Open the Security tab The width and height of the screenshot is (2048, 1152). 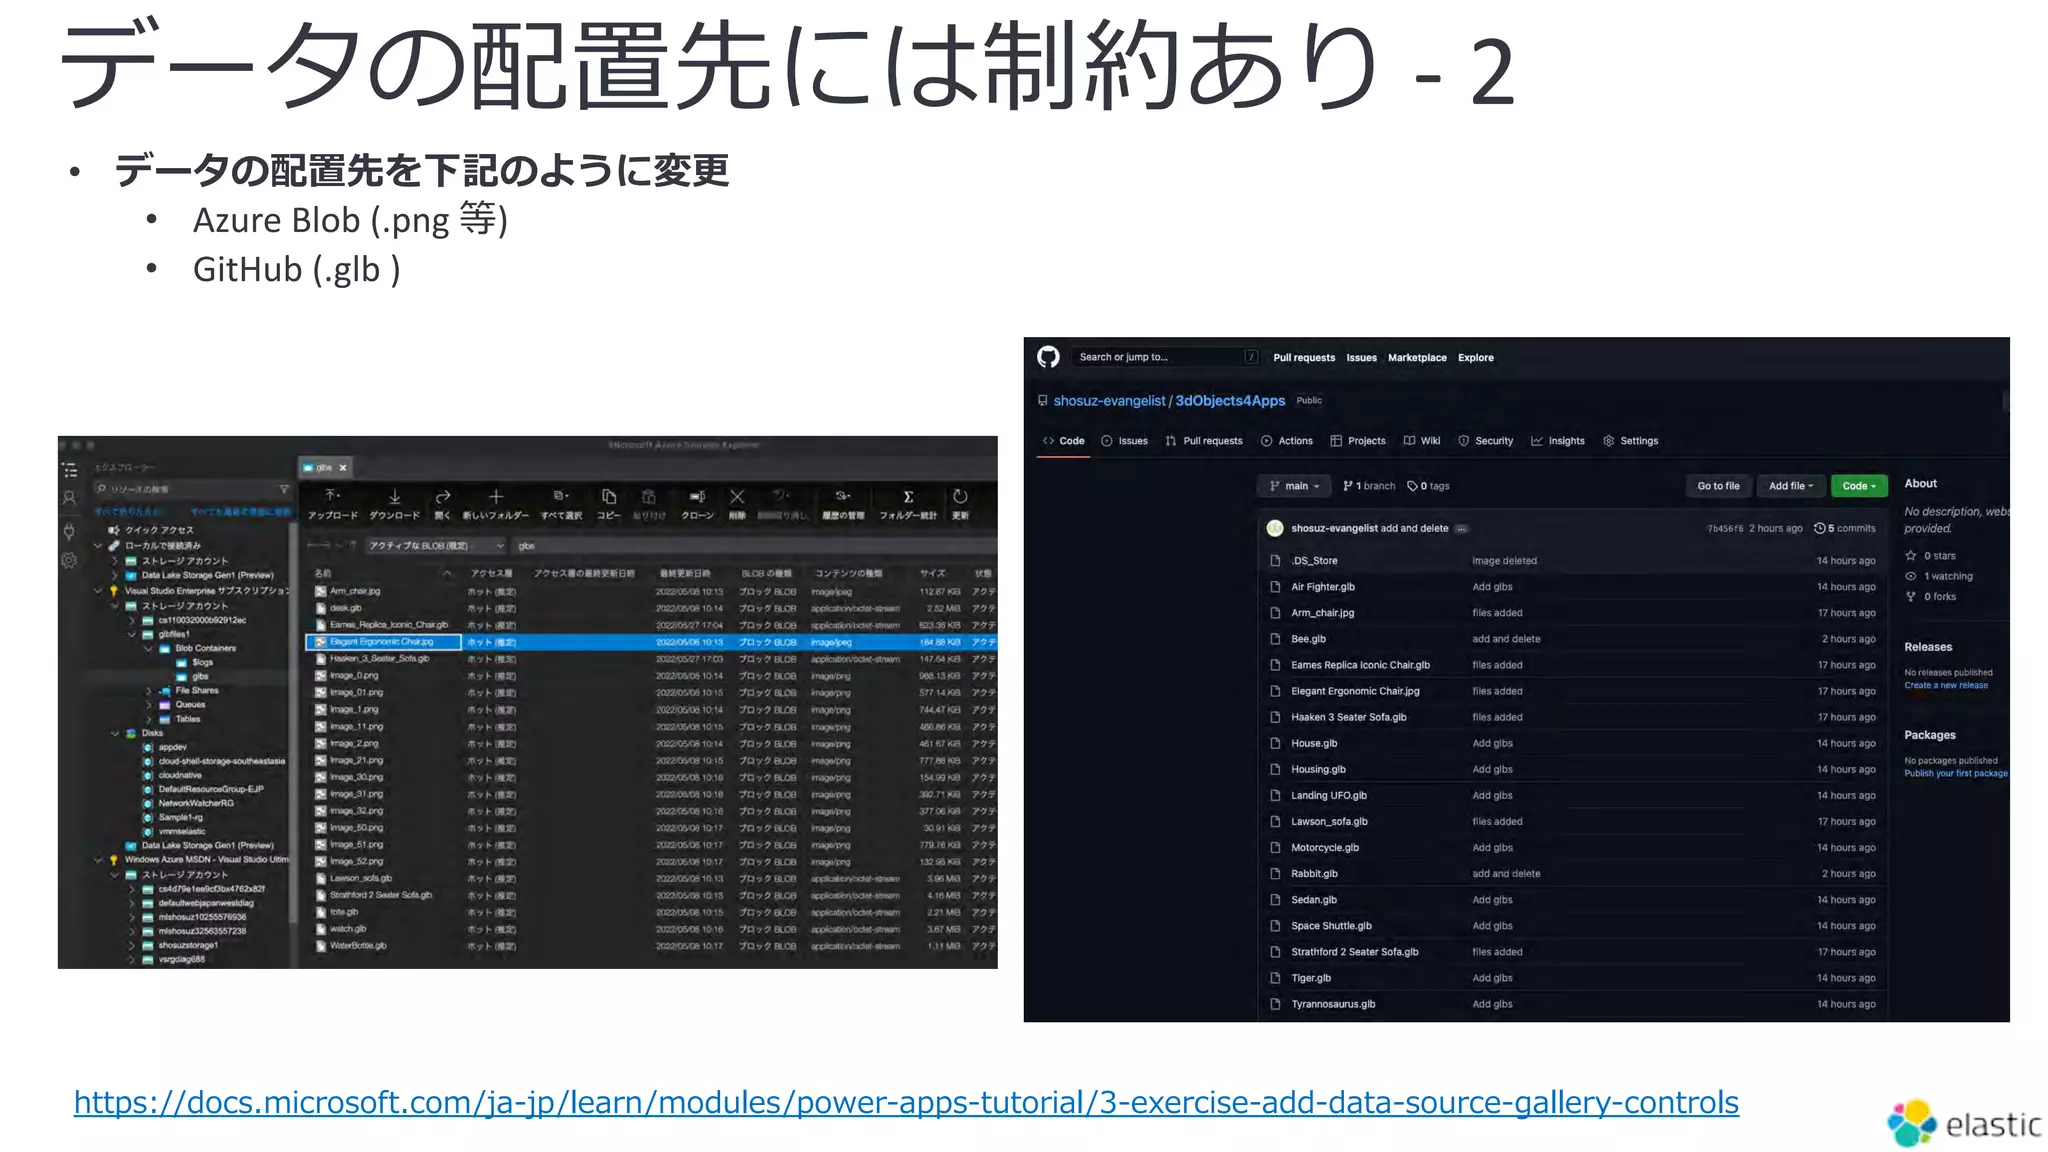coord(1486,441)
